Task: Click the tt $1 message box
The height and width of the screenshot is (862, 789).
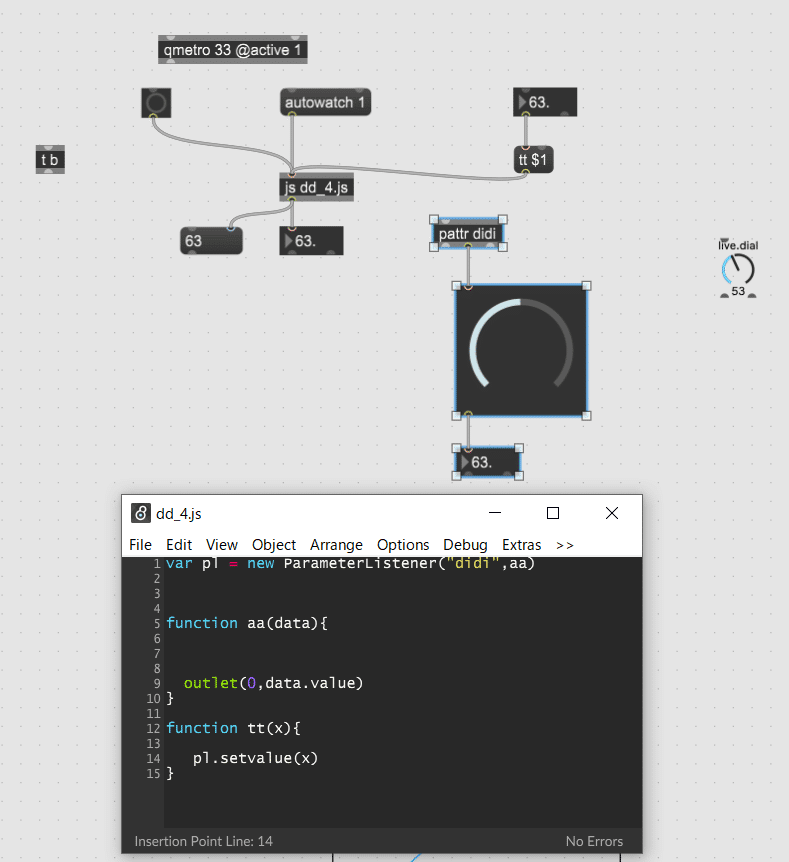Action: pyautogui.click(x=533, y=159)
